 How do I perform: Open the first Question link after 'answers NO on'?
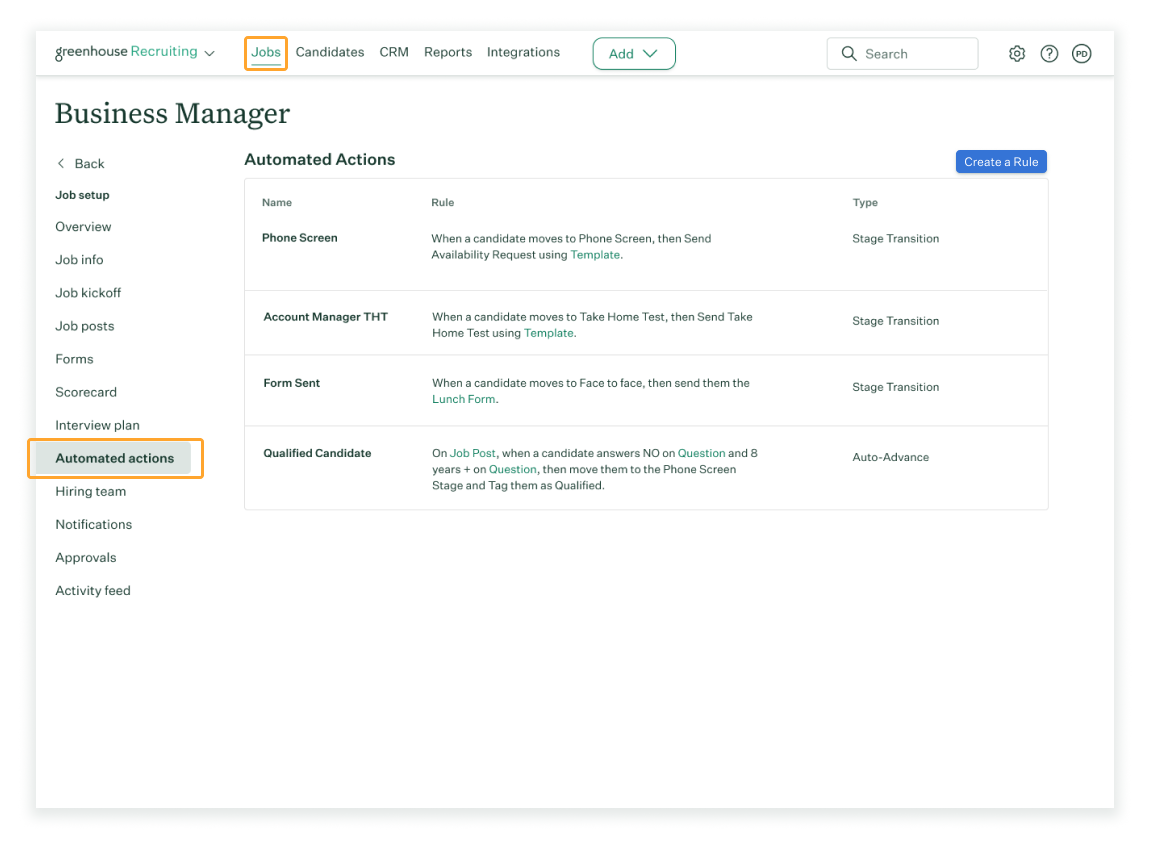701,453
